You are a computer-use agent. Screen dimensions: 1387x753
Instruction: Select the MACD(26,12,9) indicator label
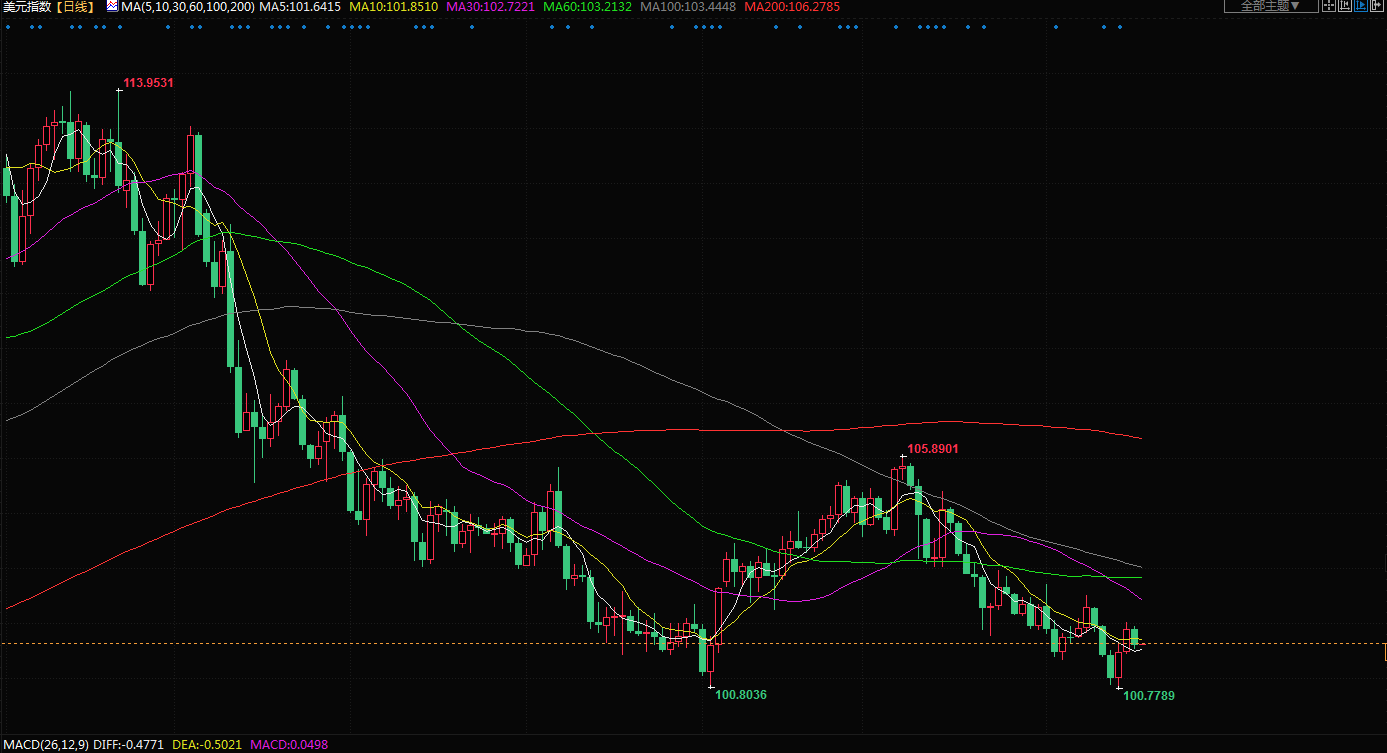click(x=45, y=745)
